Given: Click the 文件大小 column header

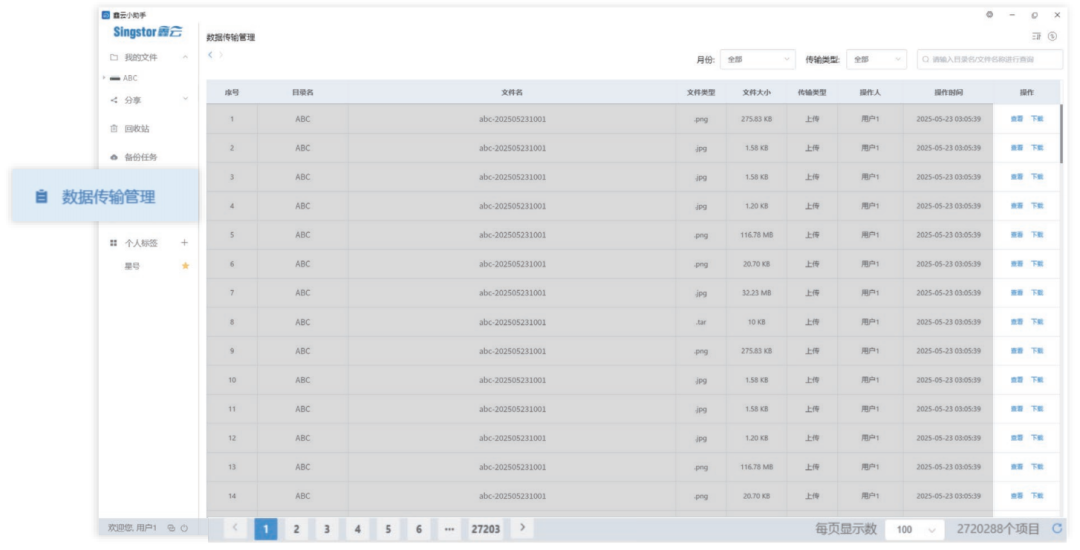Looking at the screenshot, I should pos(756,92).
